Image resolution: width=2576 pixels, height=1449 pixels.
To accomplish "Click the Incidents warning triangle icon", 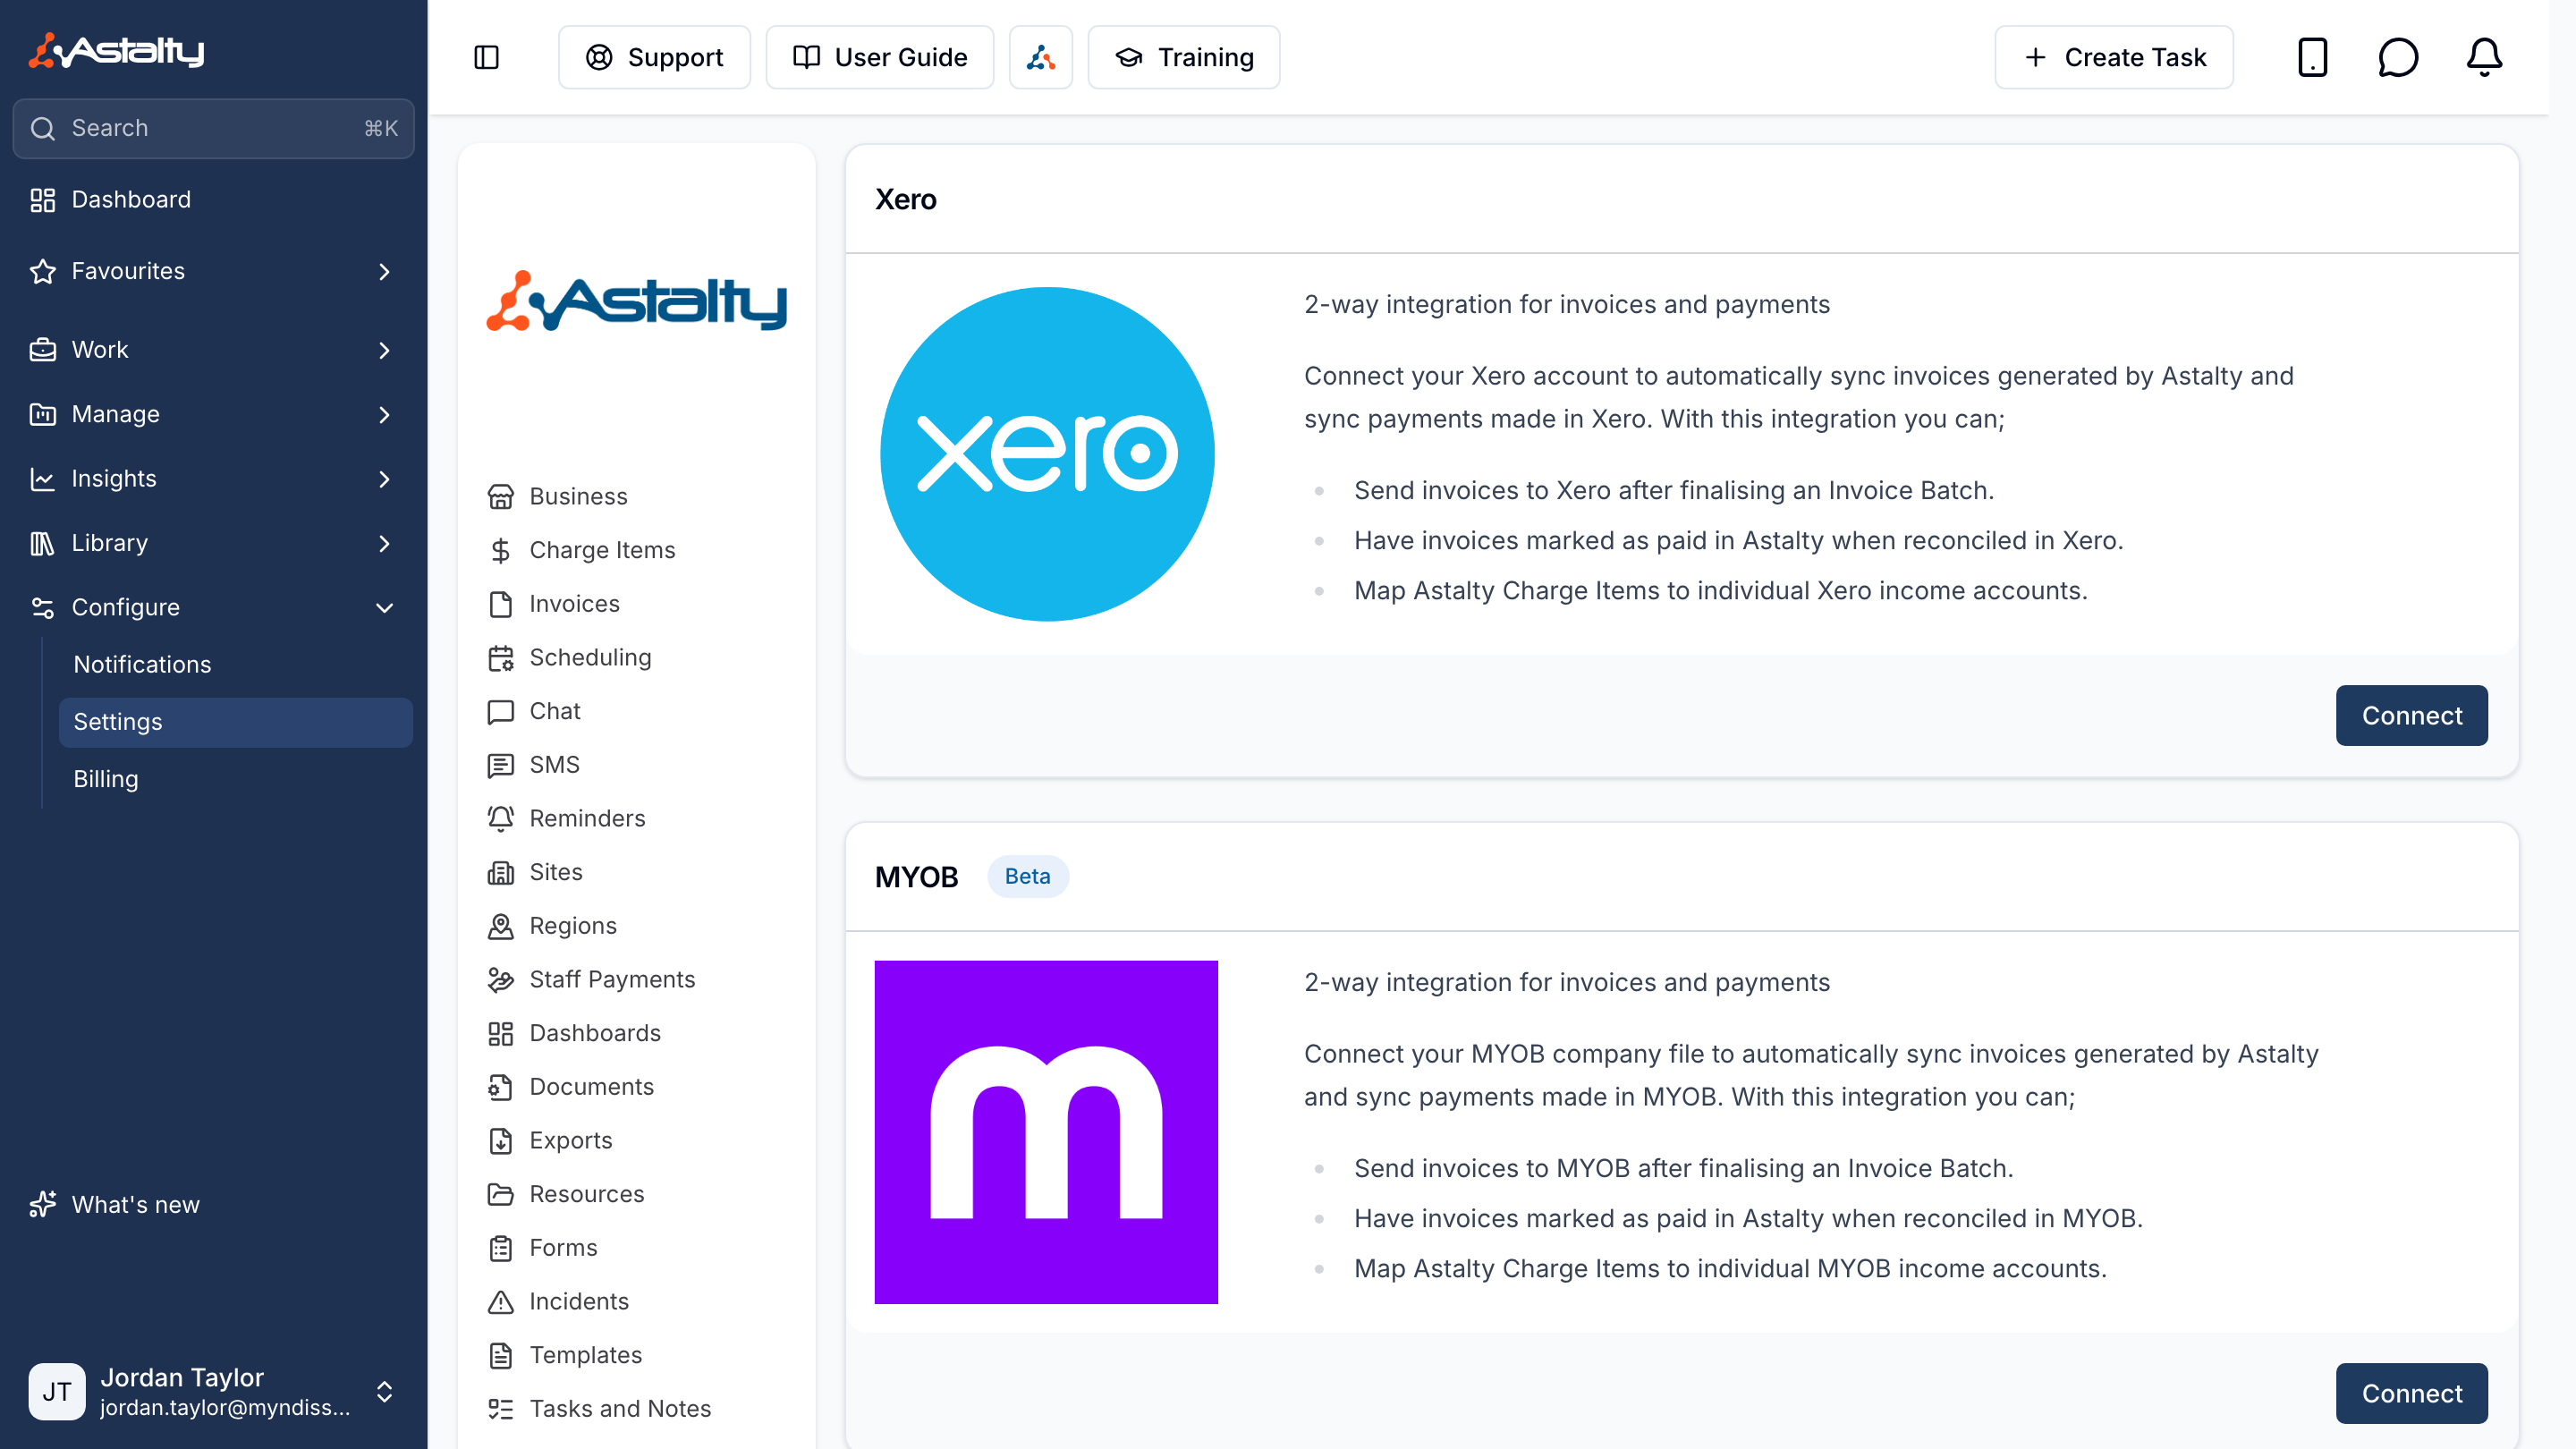I will [x=500, y=1301].
